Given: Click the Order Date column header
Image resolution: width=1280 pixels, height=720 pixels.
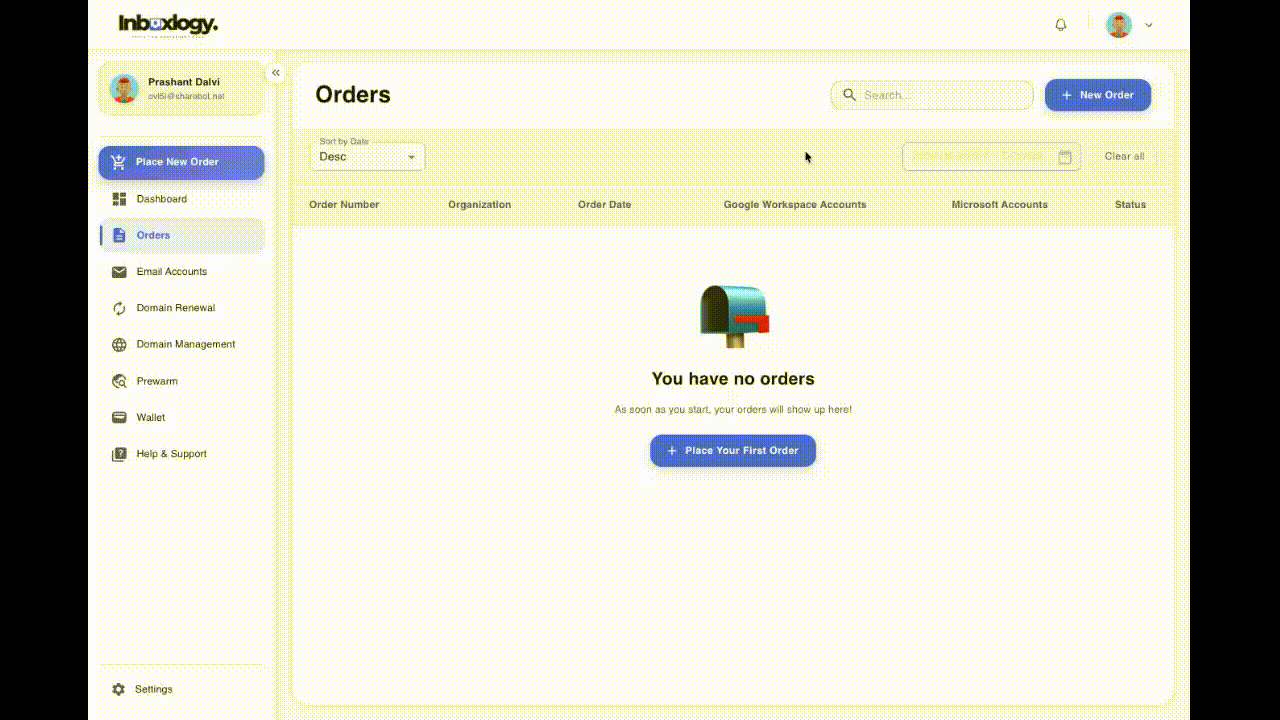Looking at the screenshot, I should pyautogui.click(x=604, y=204).
